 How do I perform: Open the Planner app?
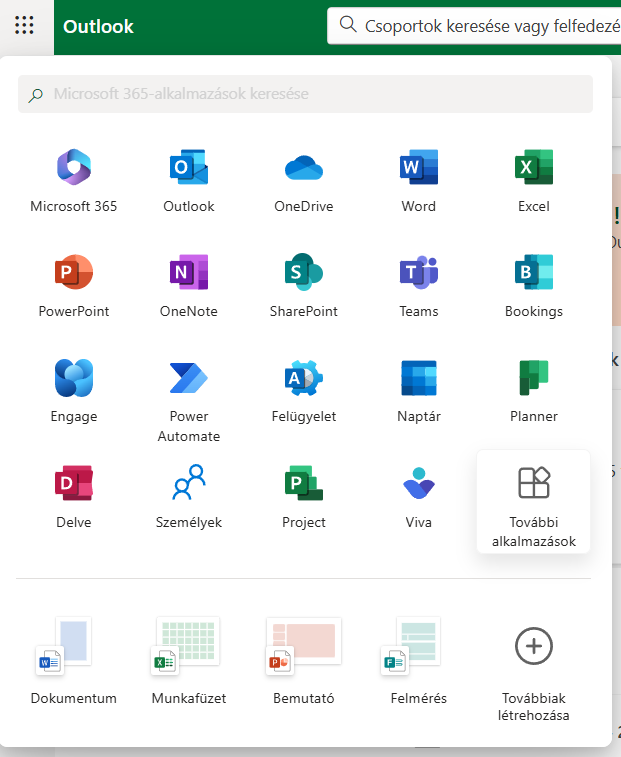point(533,392)
